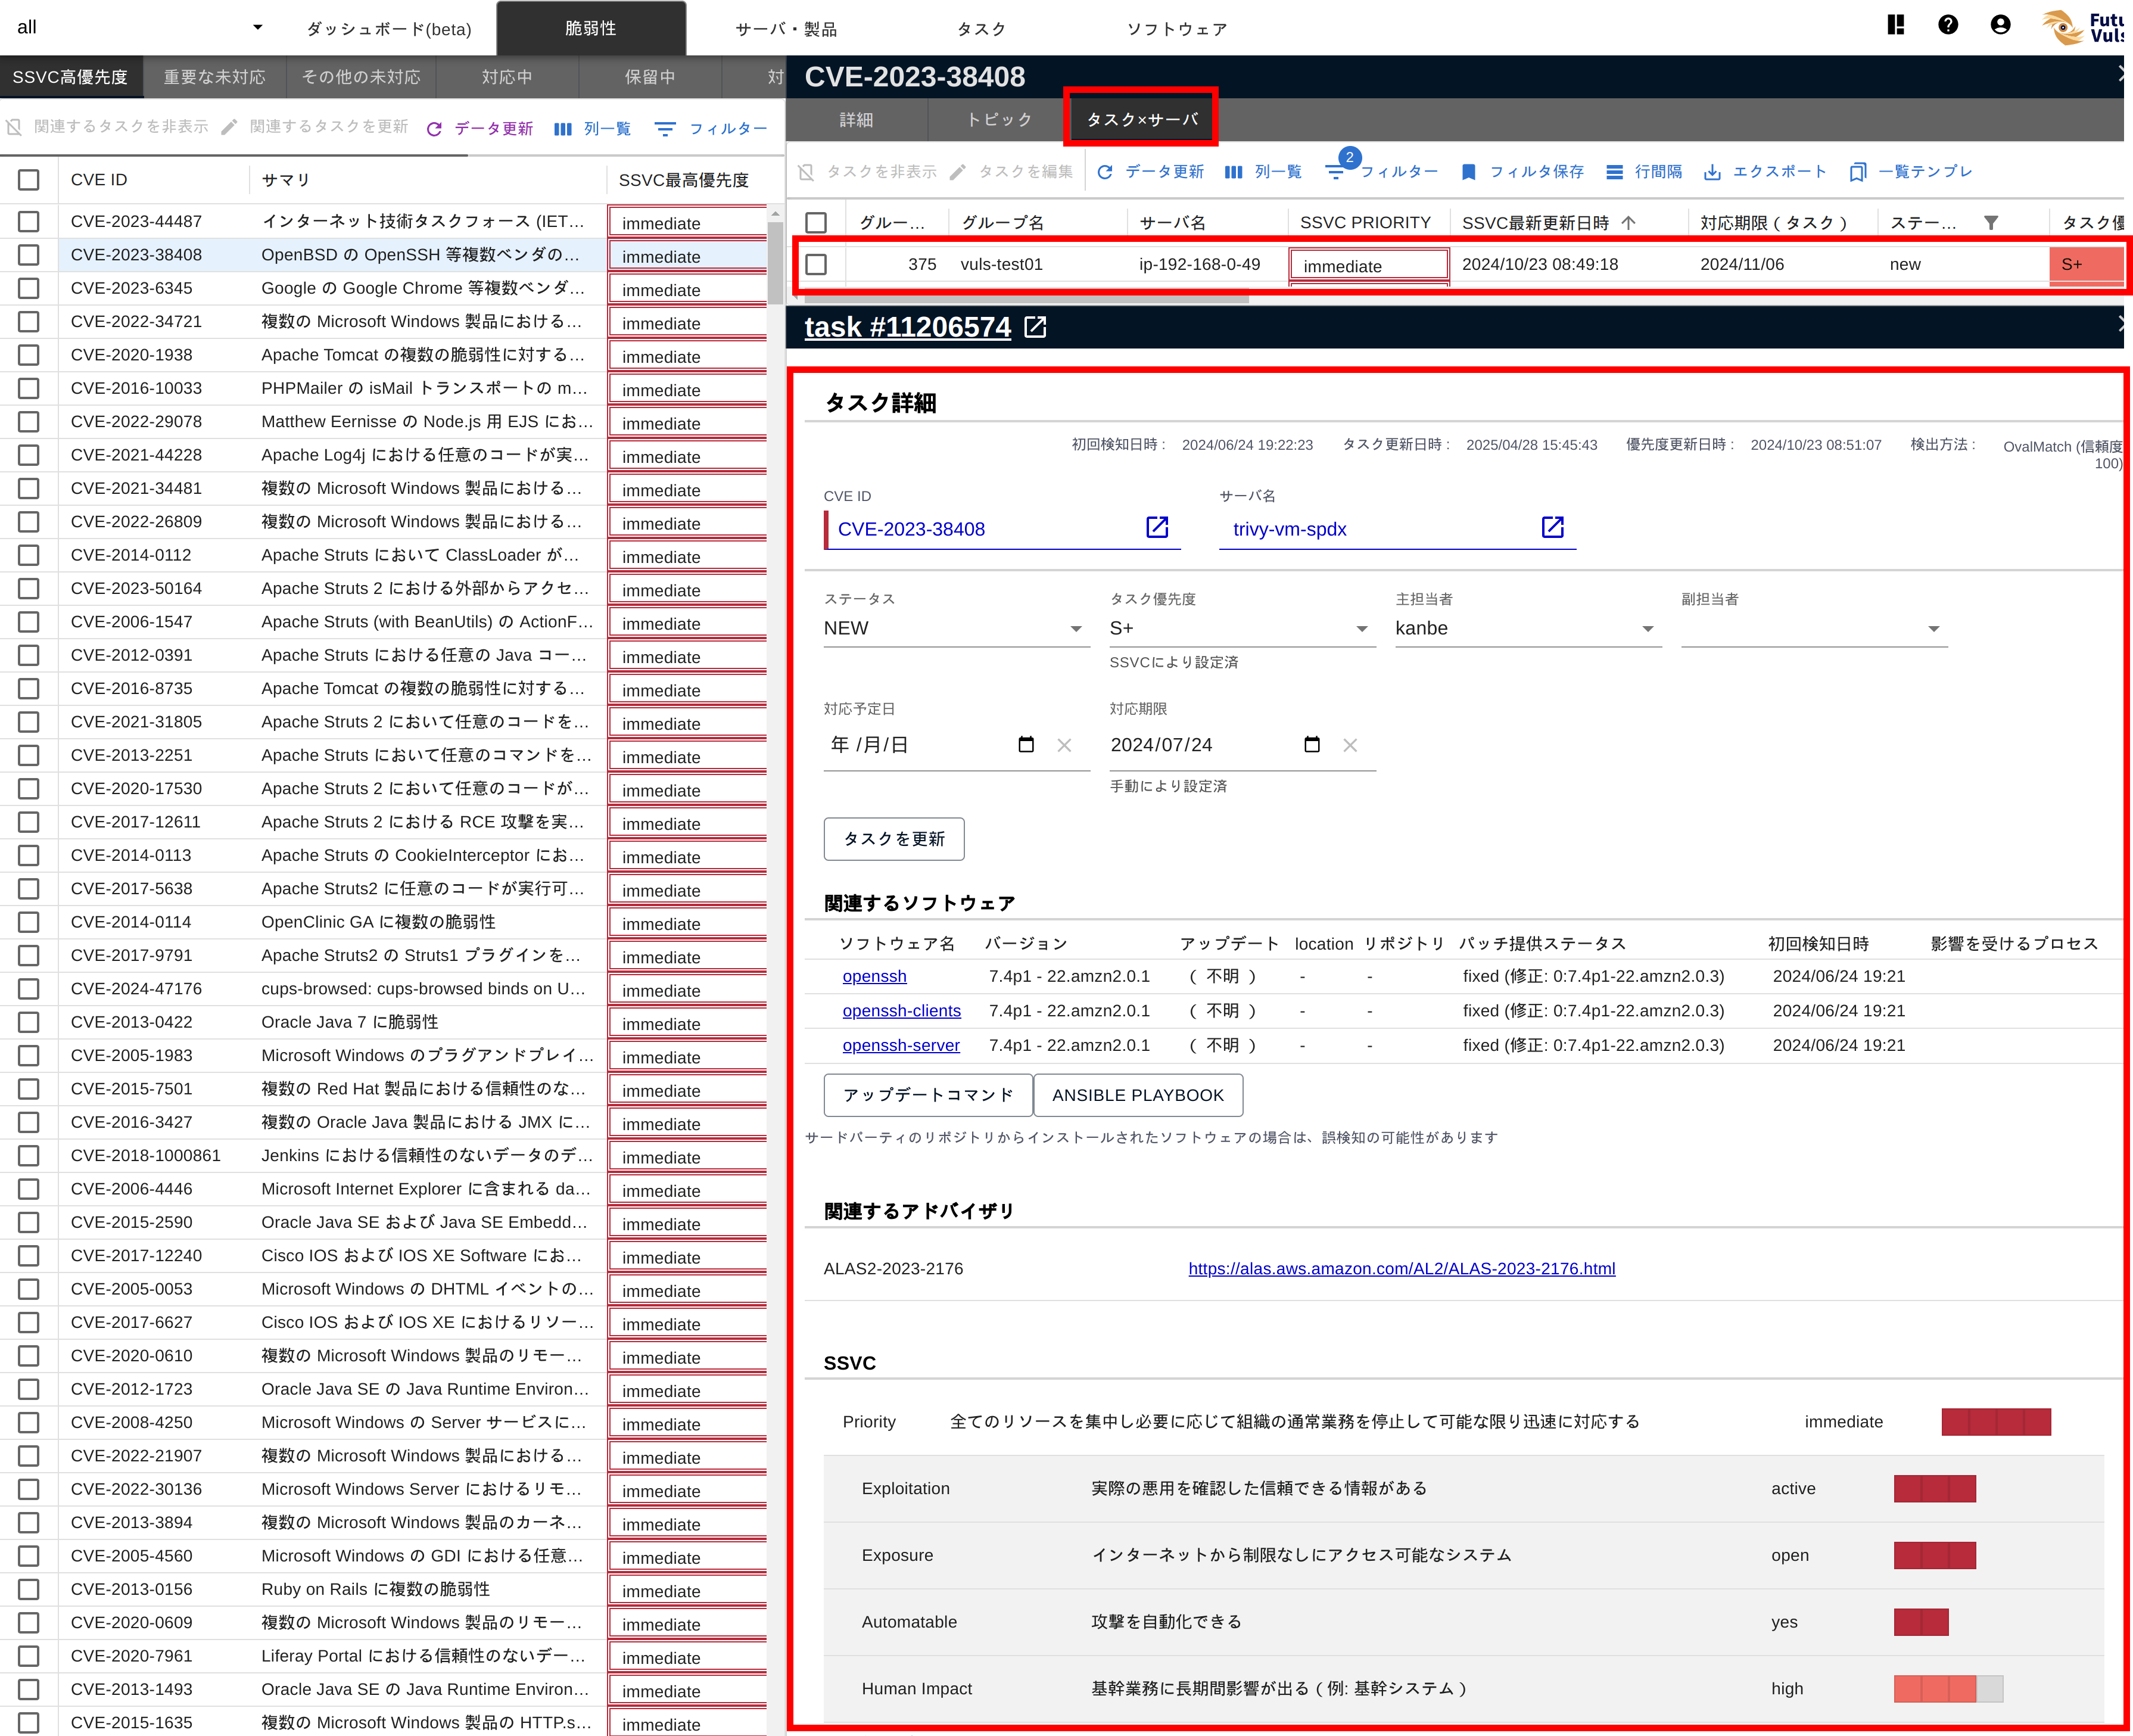Click ANSIBLE PLAYBOOK button
The width and height of the screenshot is (2133, 1736).
pos(1138,1095)
